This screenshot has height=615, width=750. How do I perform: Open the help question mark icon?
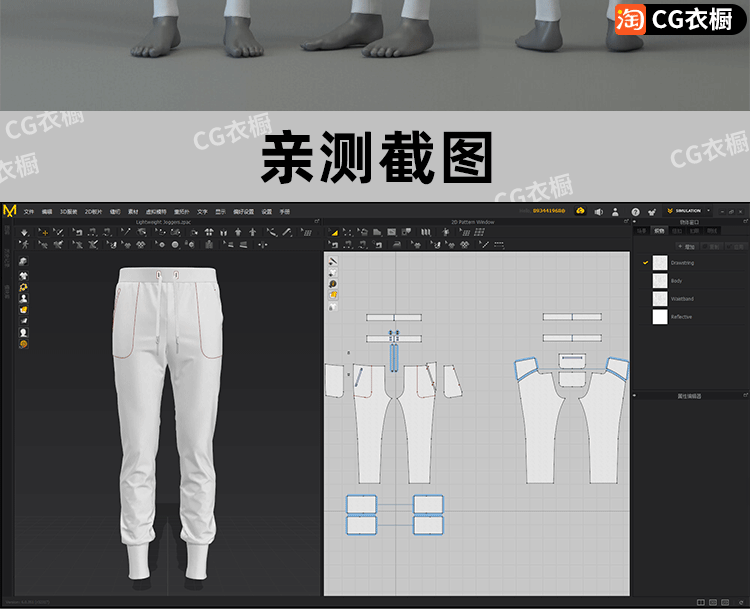[635, 211]
